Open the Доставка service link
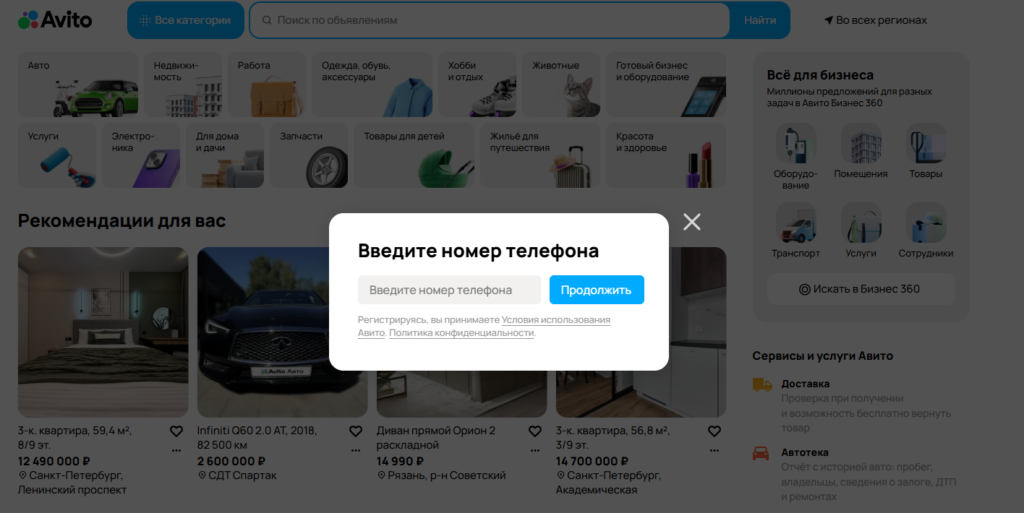This screenshot has width=1024, height=513. click(805, 384)
